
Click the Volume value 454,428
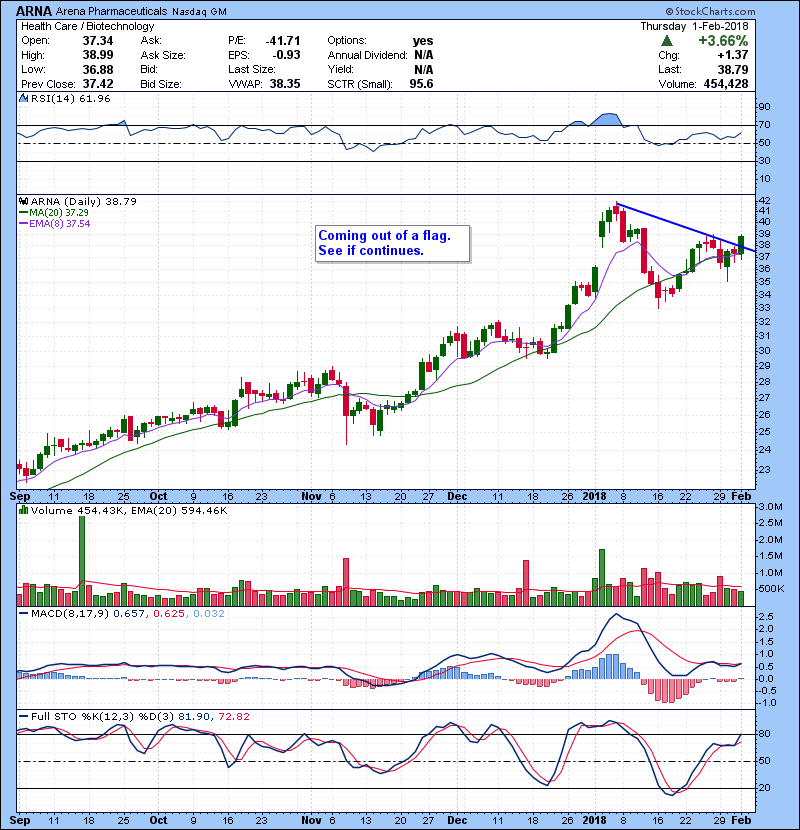click(726, 84)
